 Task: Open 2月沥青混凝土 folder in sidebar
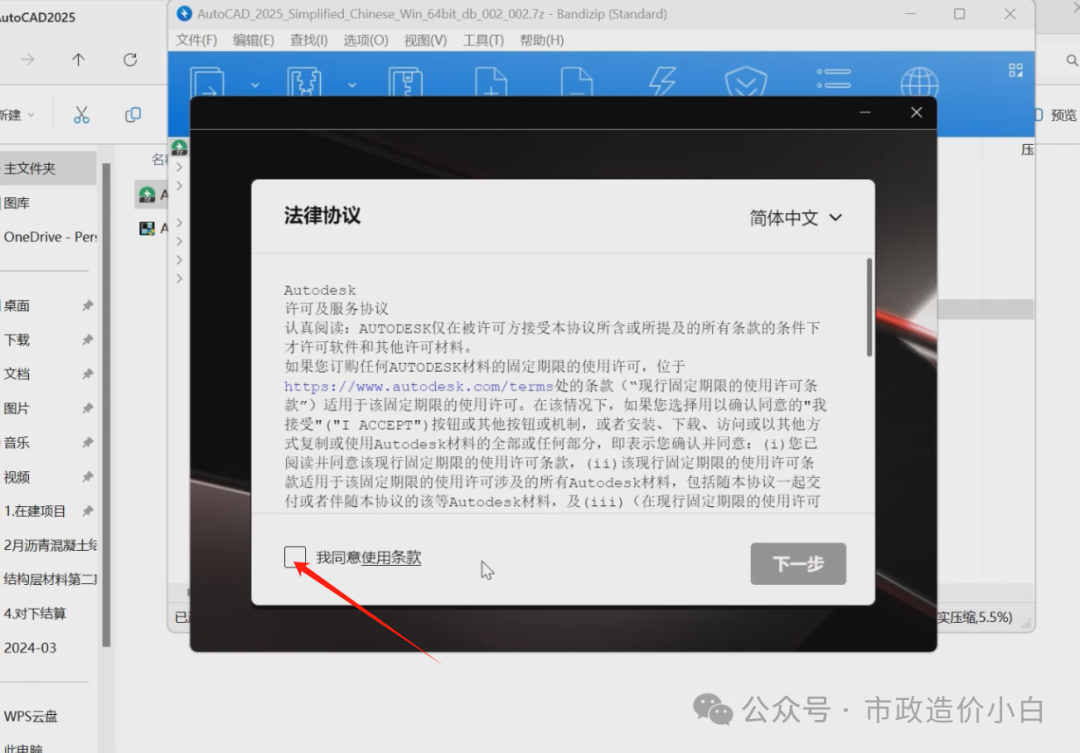(48, 545)
